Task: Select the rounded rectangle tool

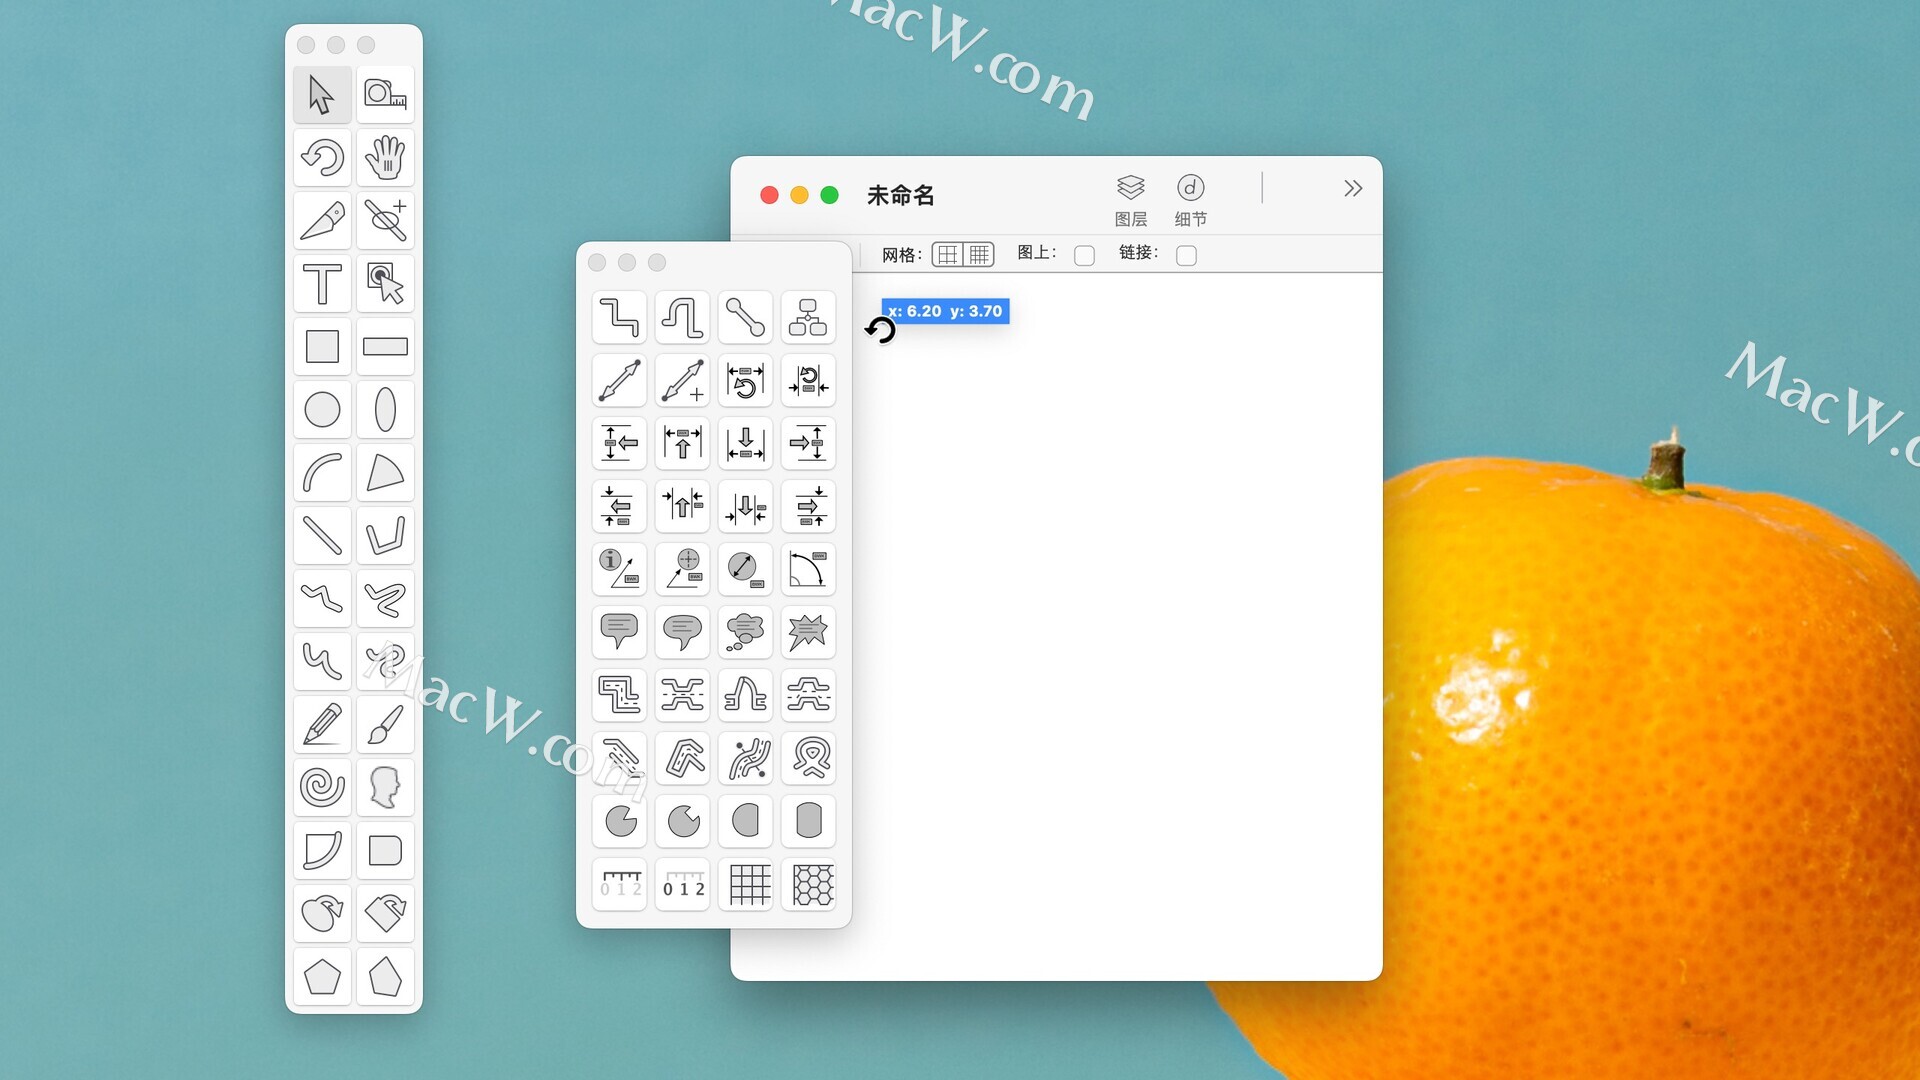Action: 385,851
